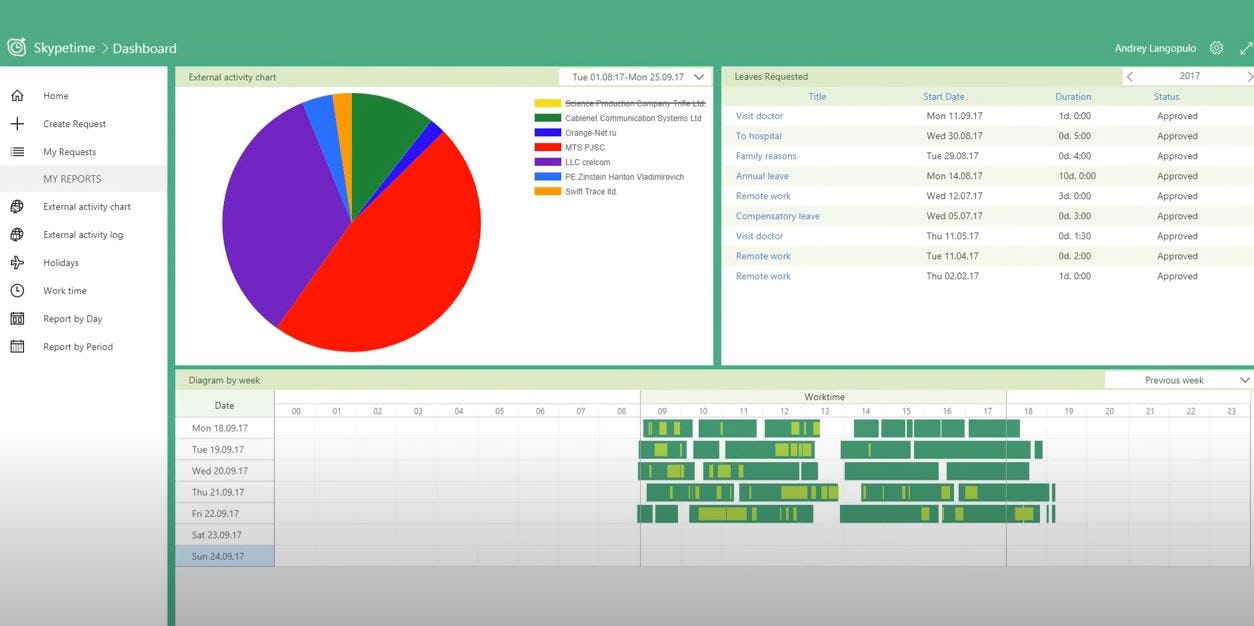This screenshot has height=626, width=1254.
Task: Go to next year arrow
Action: 1249,76
